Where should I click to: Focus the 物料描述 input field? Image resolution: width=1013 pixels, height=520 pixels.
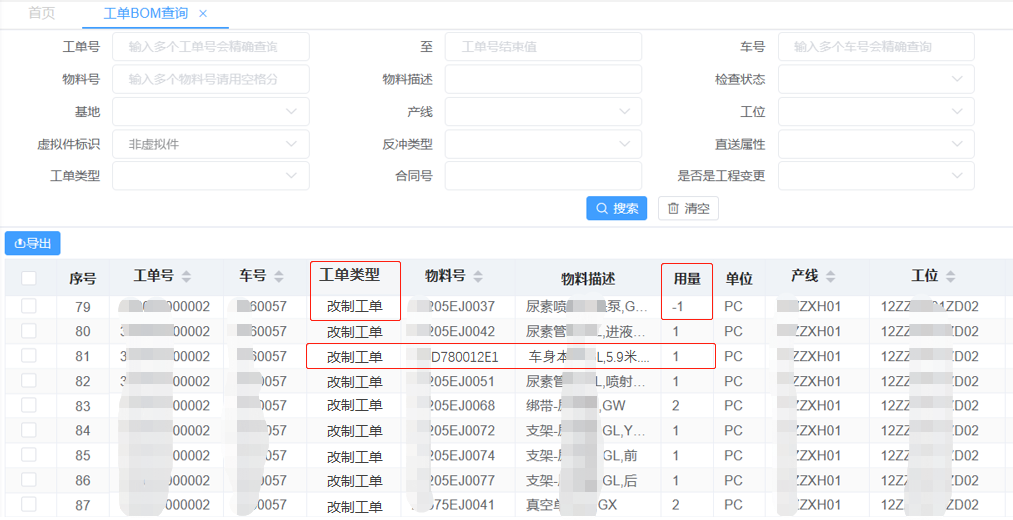coord(543,79)
